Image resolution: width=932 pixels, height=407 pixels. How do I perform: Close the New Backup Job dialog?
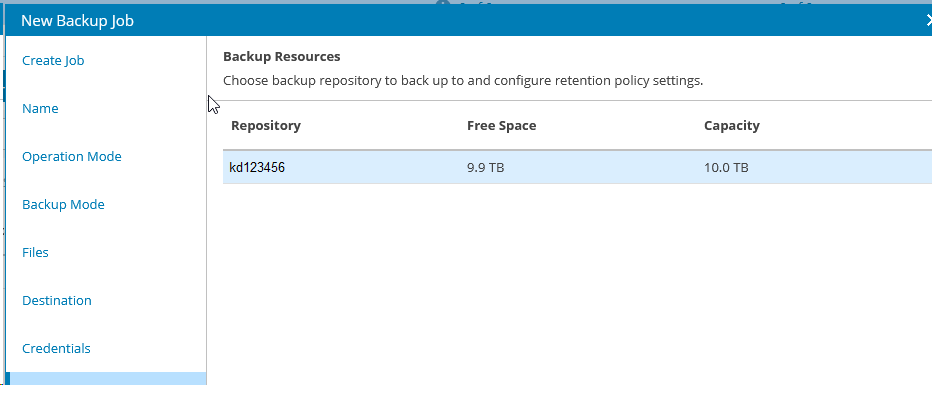pos(927,20)
